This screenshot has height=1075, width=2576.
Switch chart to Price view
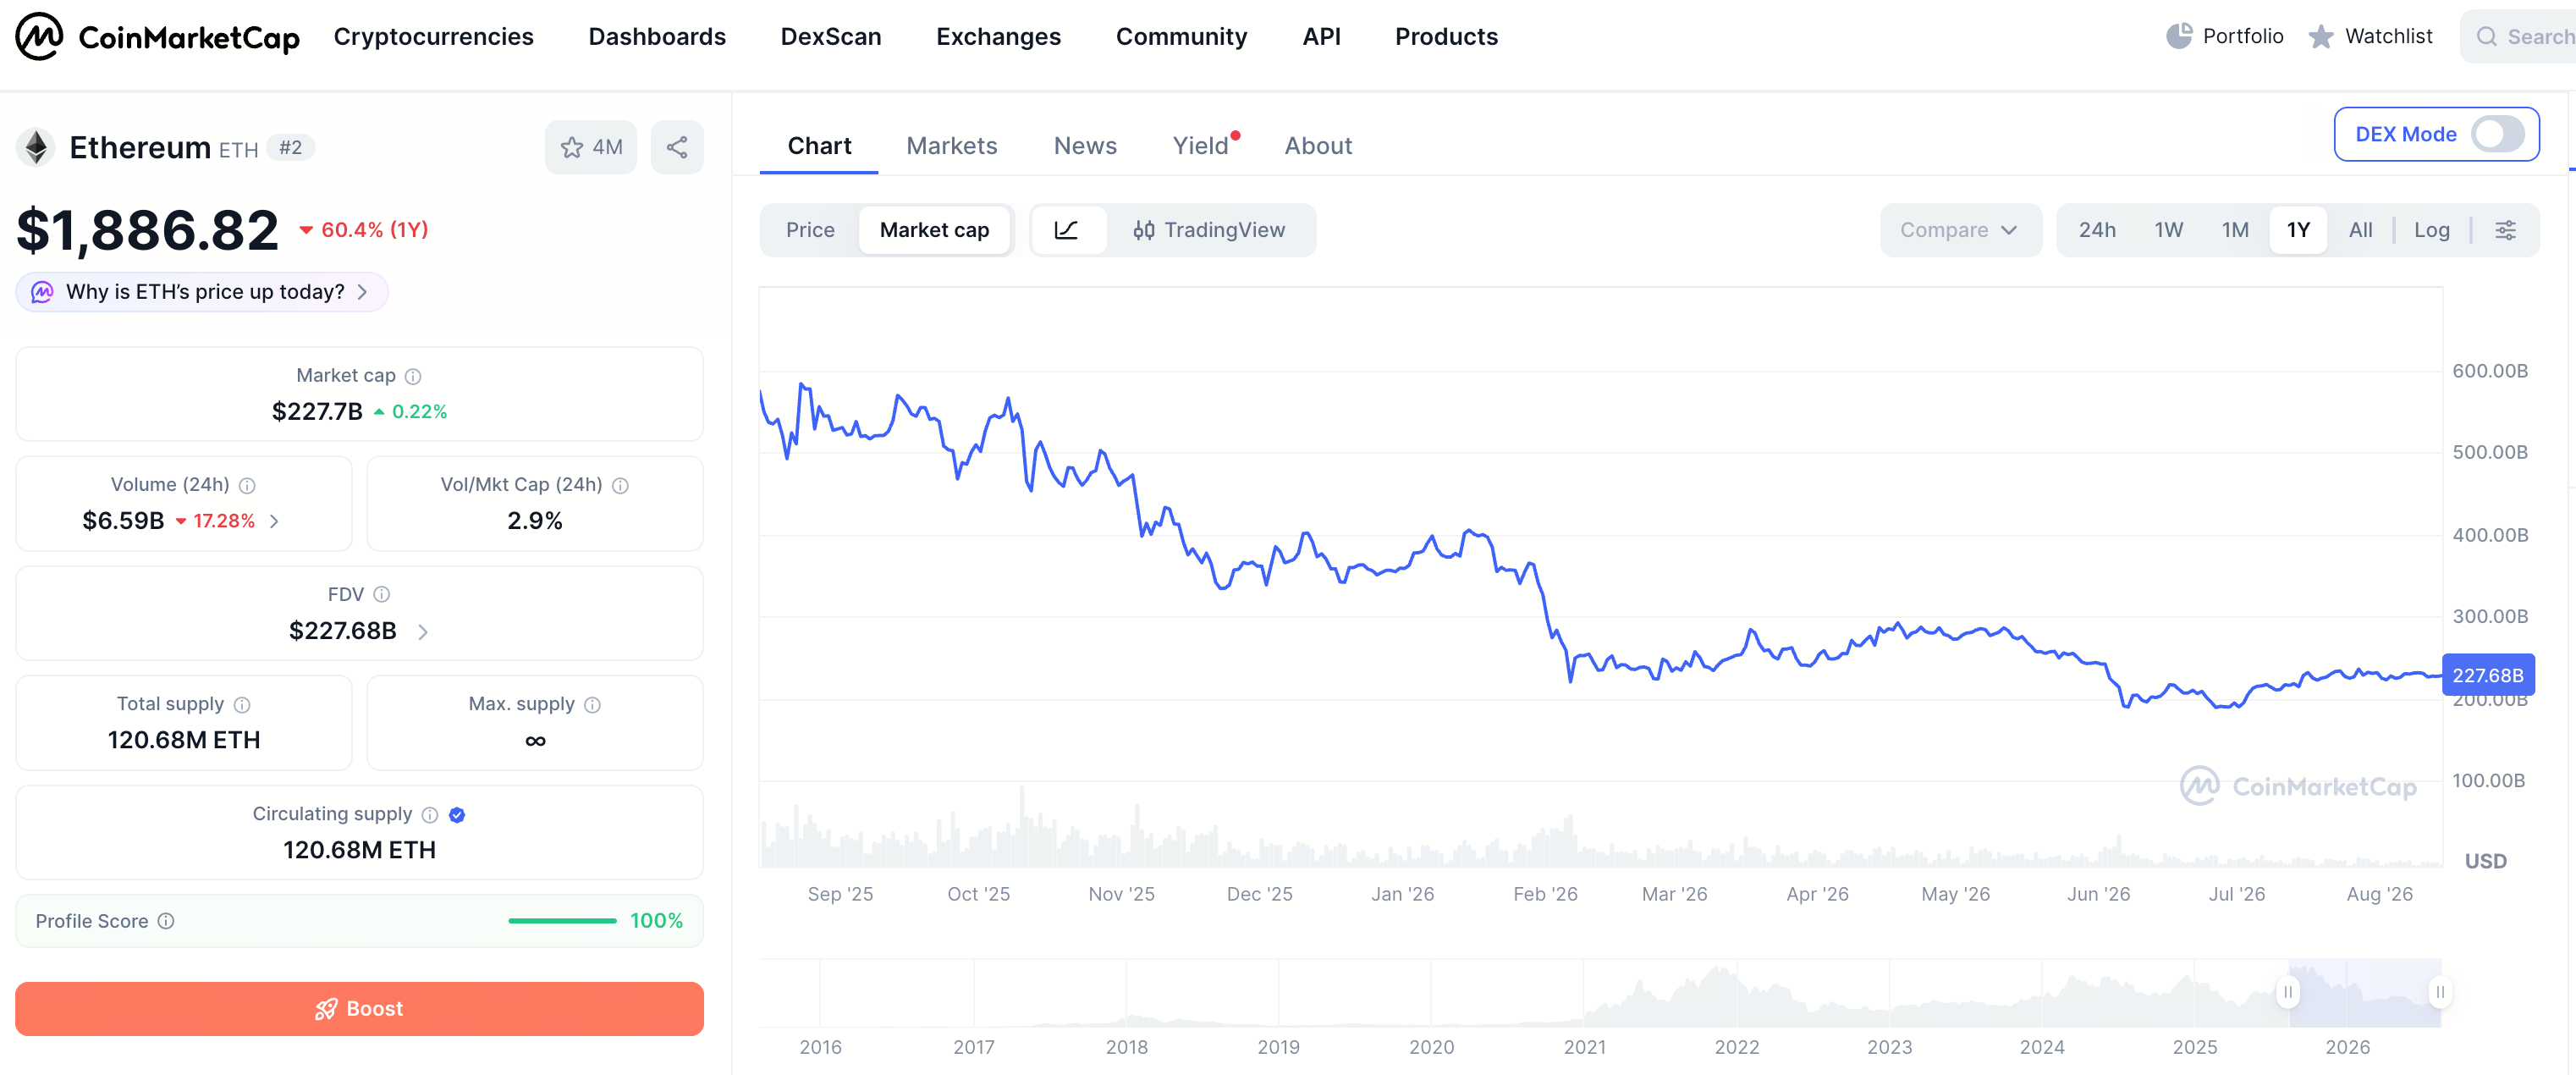810,230
